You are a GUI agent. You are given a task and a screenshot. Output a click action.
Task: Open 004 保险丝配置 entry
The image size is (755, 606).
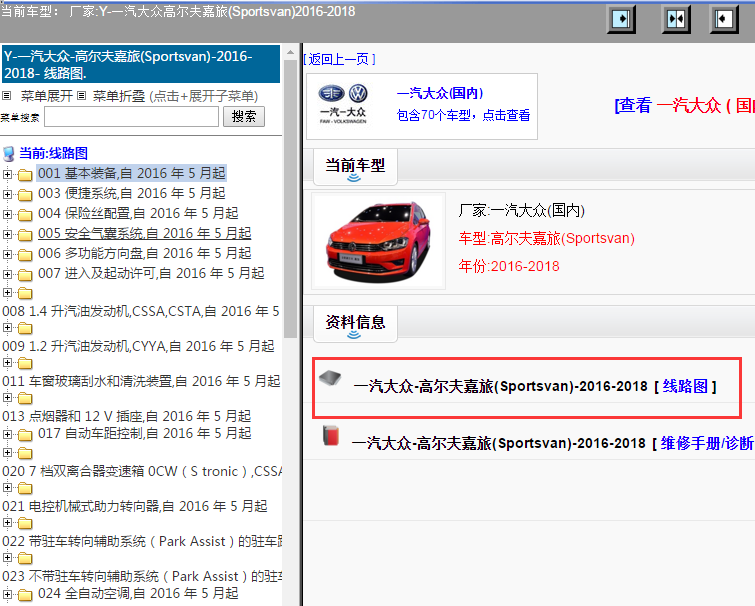[138, 213]
